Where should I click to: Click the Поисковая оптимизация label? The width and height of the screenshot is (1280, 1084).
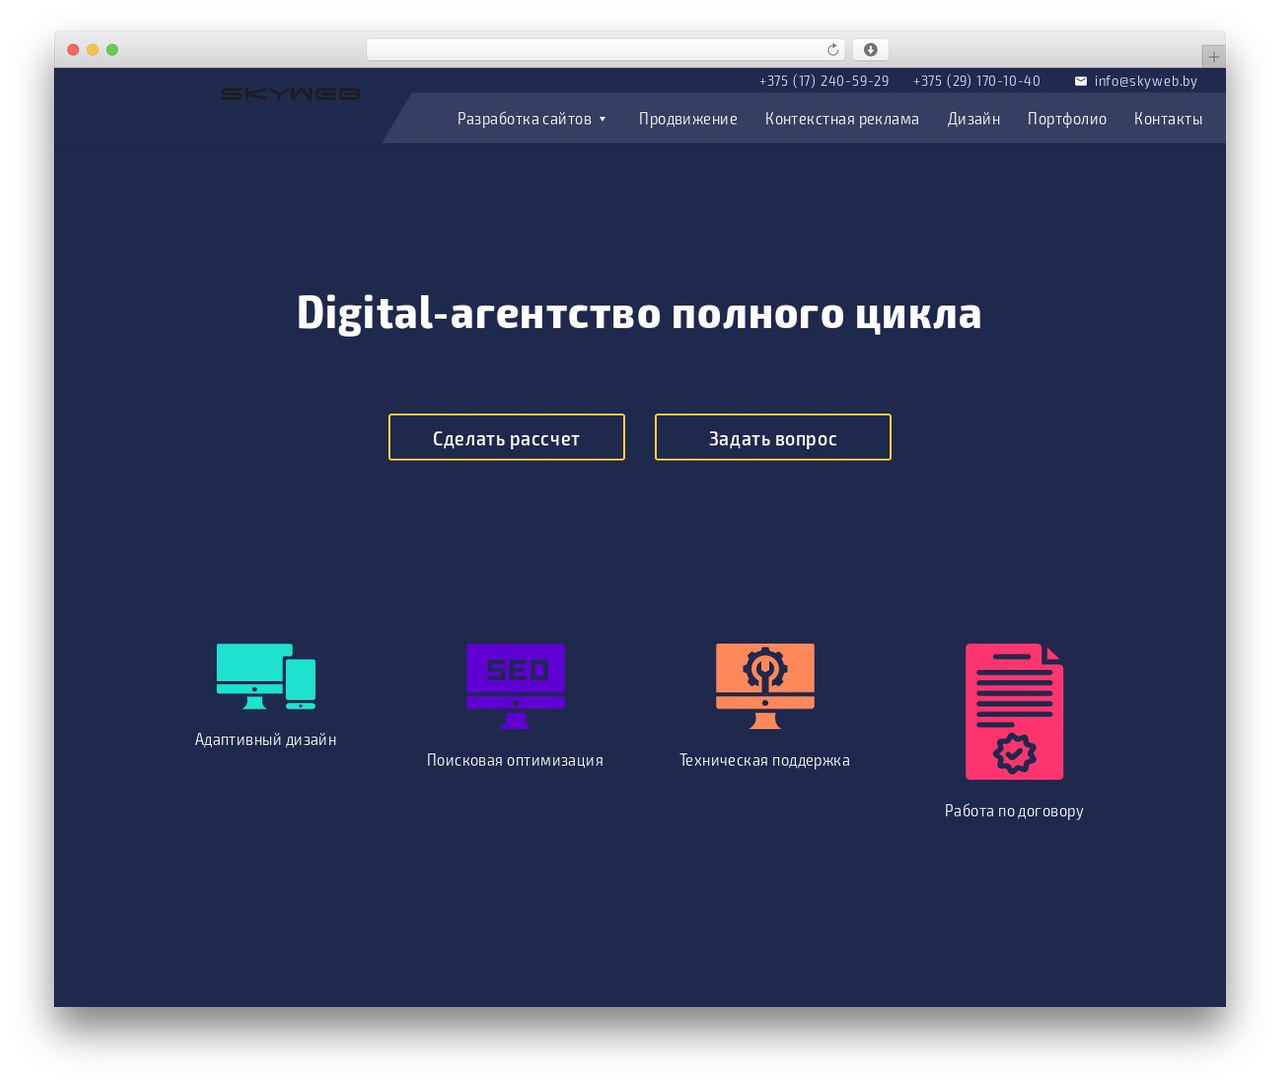point(515,760)
